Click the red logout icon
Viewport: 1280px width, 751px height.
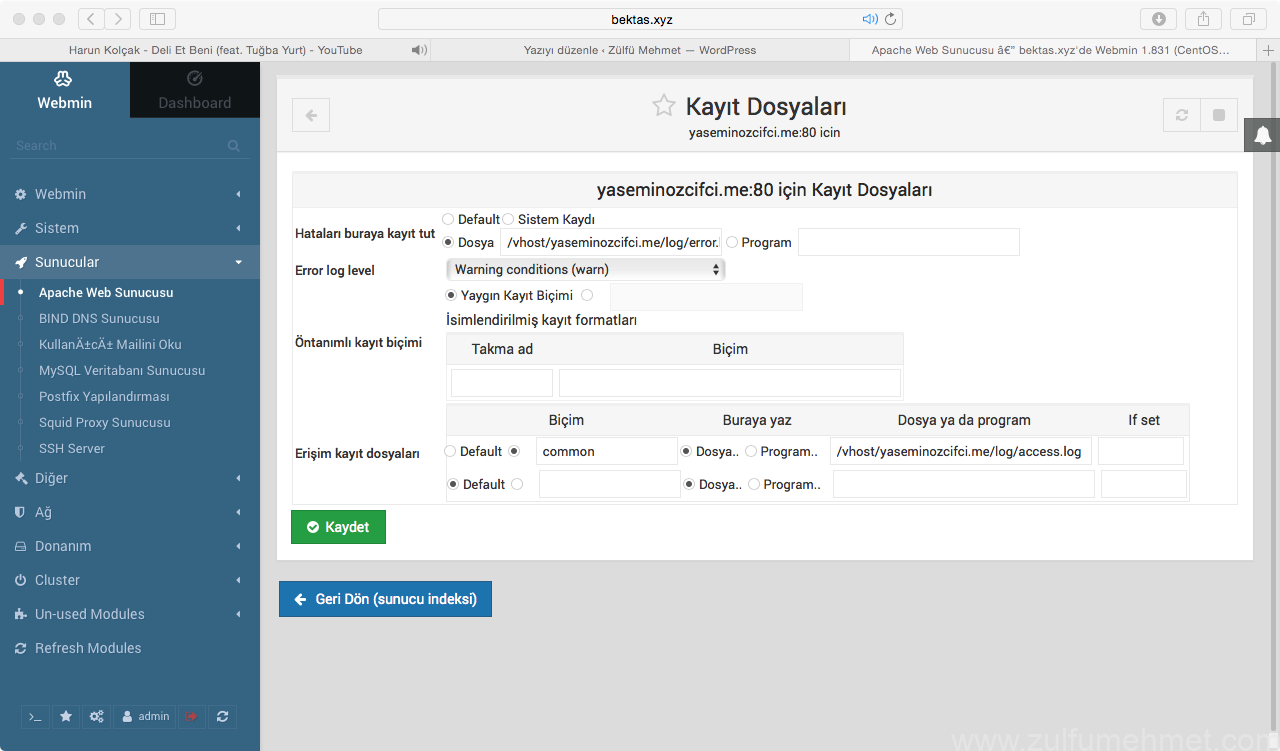click(190, 716)
